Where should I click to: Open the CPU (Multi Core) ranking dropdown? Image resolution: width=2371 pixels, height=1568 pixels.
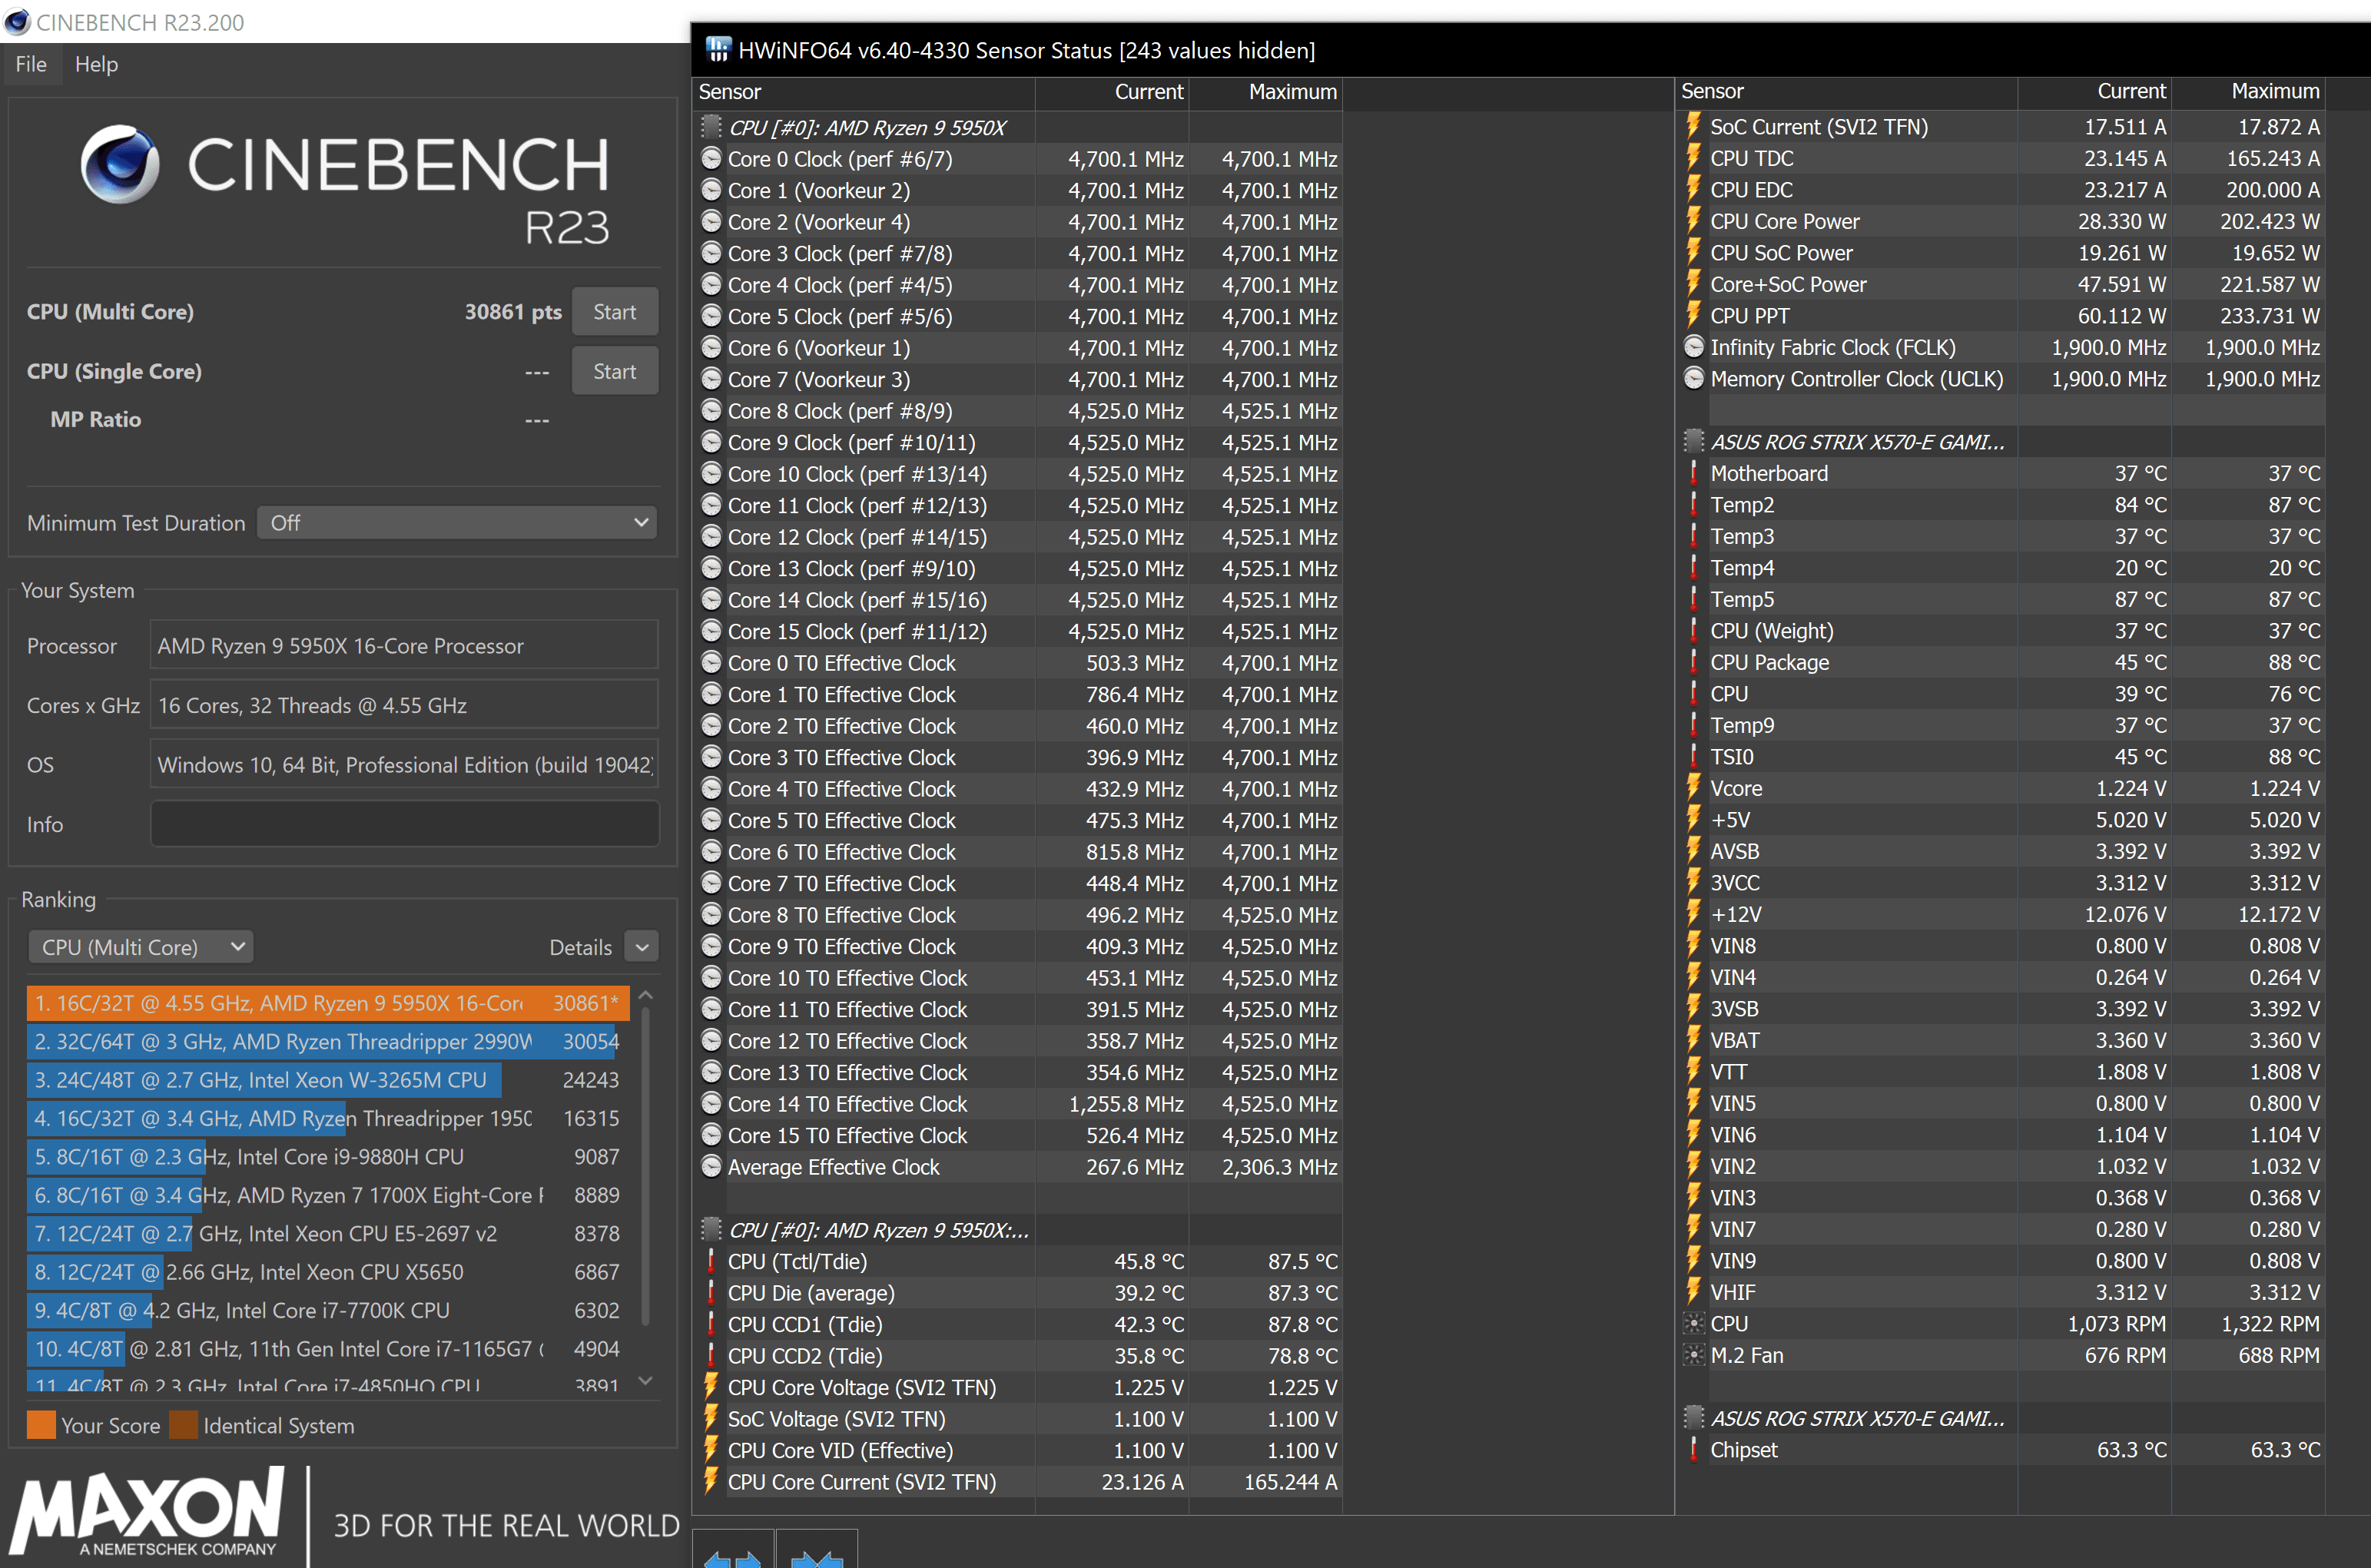click(x=140, y=946)
